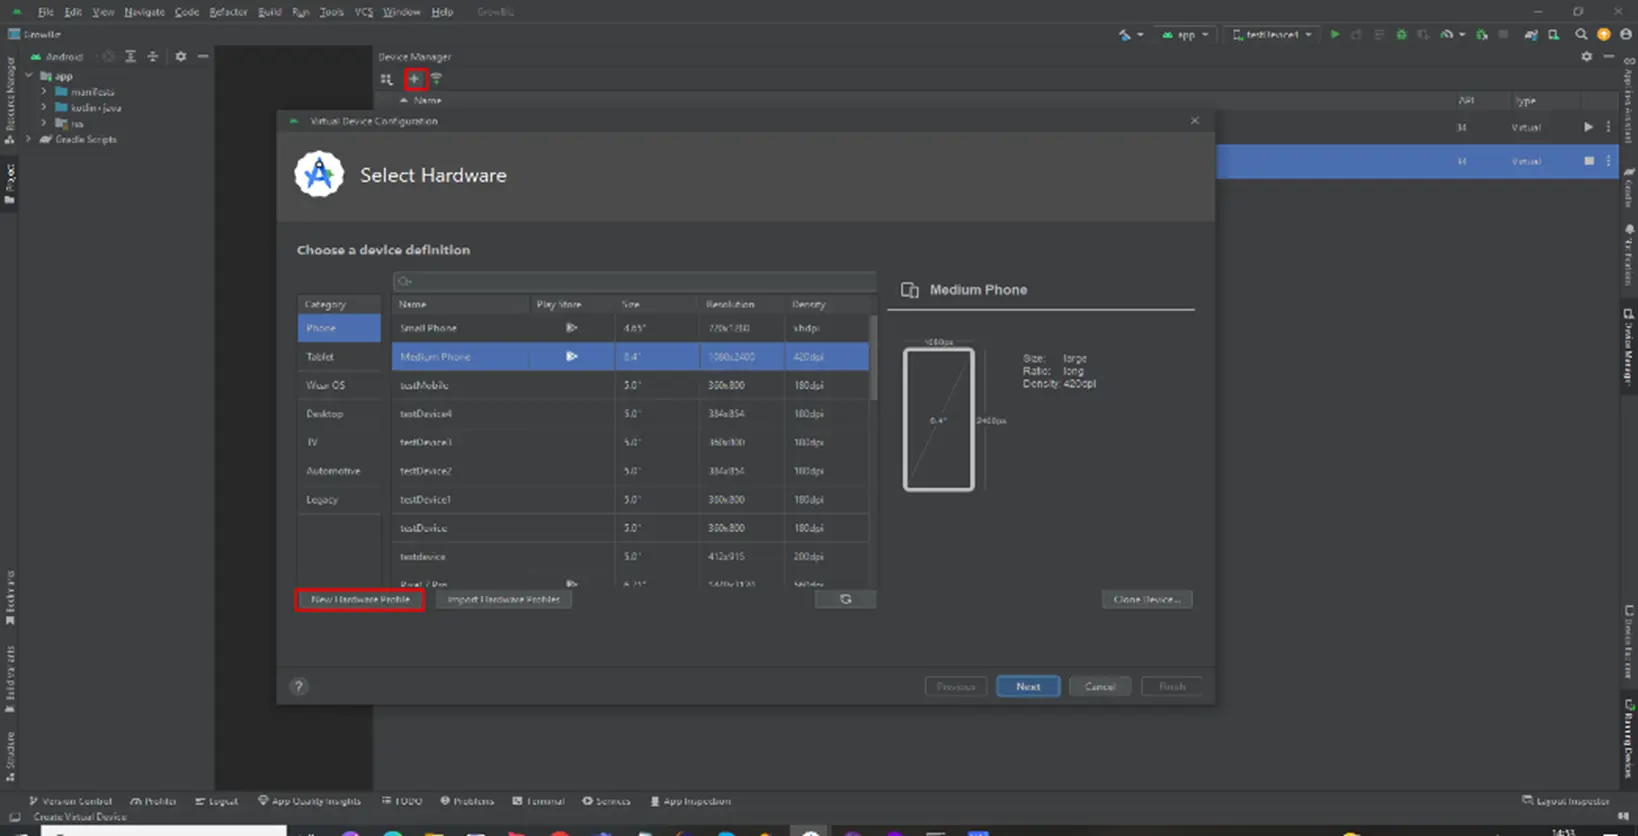Screen dimensions: 1638x836
Task: Launch the first virtual device with play icon
Action: pyautogui.click(x=1588, y=127)
